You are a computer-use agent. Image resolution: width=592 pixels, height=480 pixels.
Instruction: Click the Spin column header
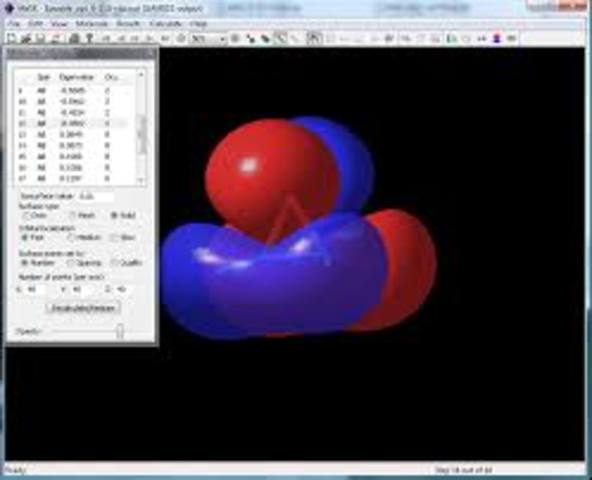43,77
